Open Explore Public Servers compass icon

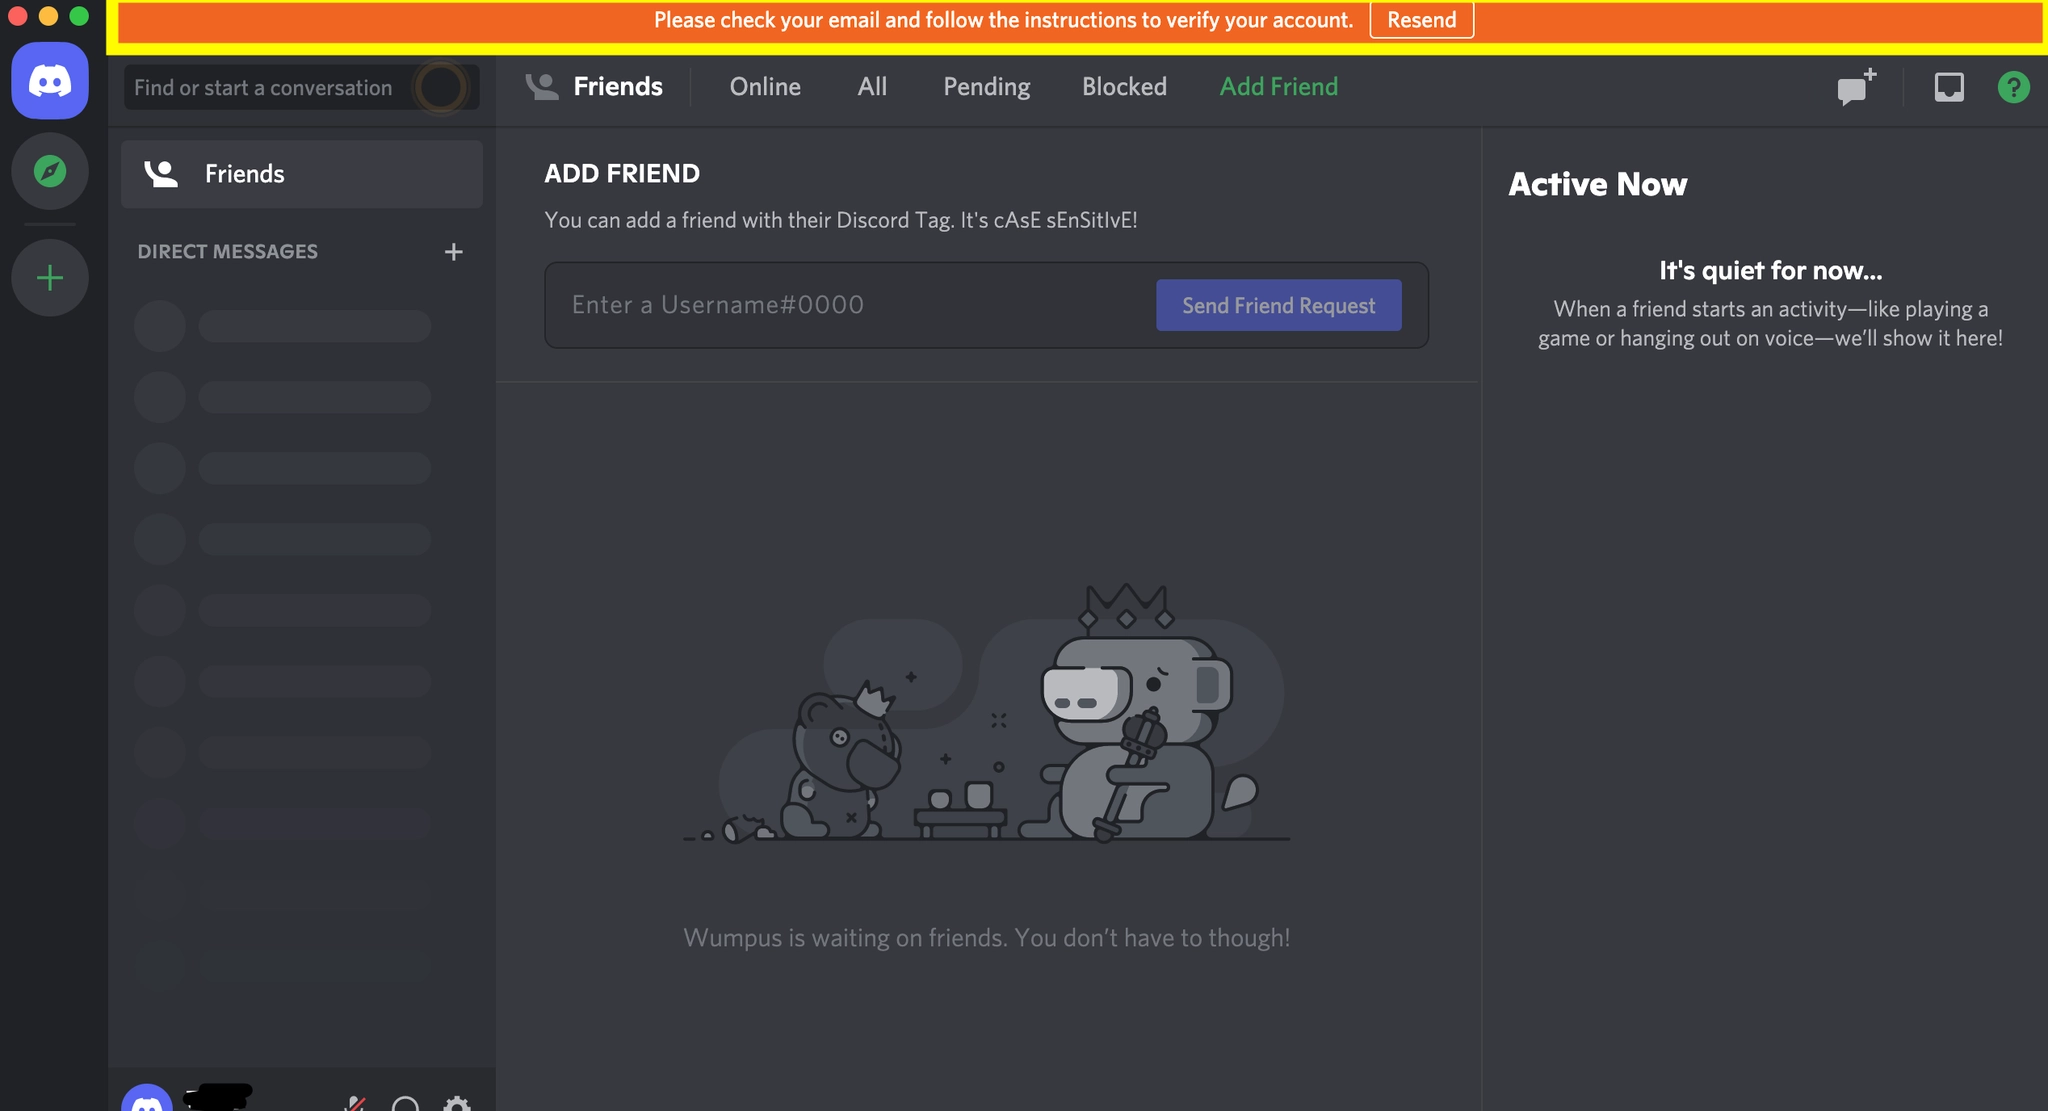pos(50,171)
